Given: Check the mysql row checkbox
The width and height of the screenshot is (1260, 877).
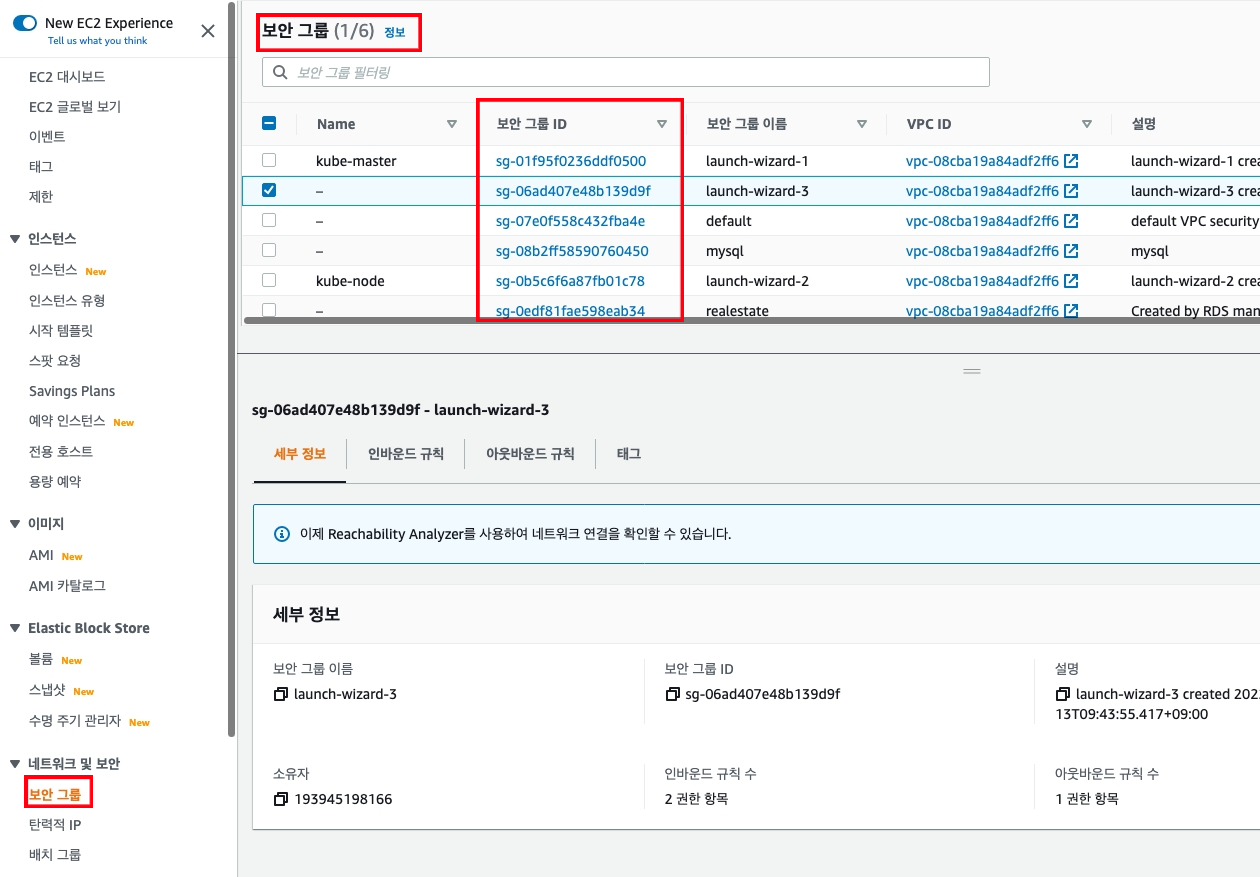Looking at the screenshot, I should [x=269, y=250].
